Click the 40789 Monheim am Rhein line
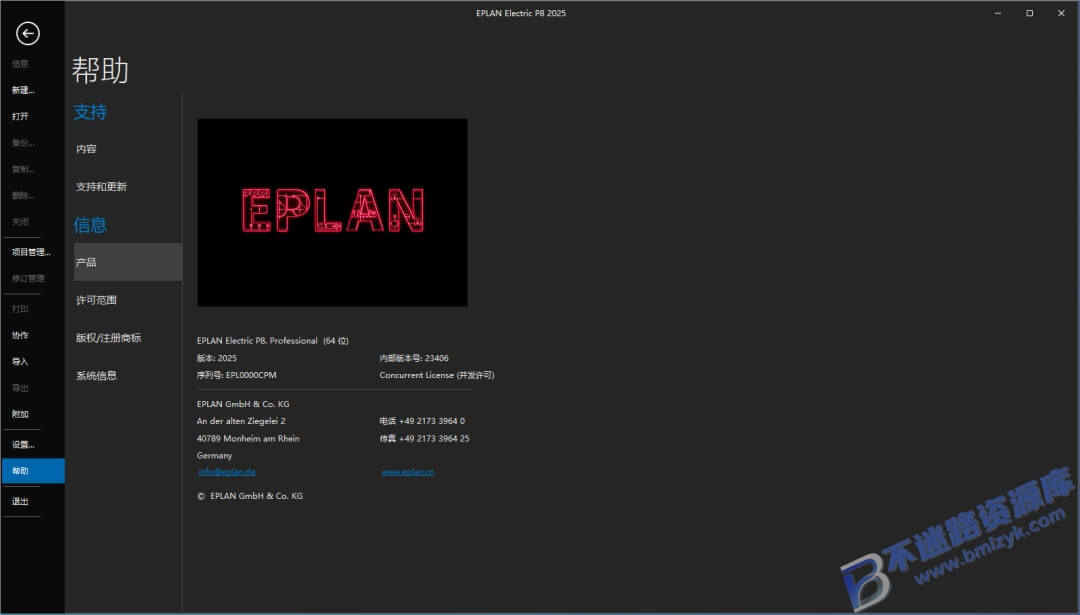 (x=248, y=439)
